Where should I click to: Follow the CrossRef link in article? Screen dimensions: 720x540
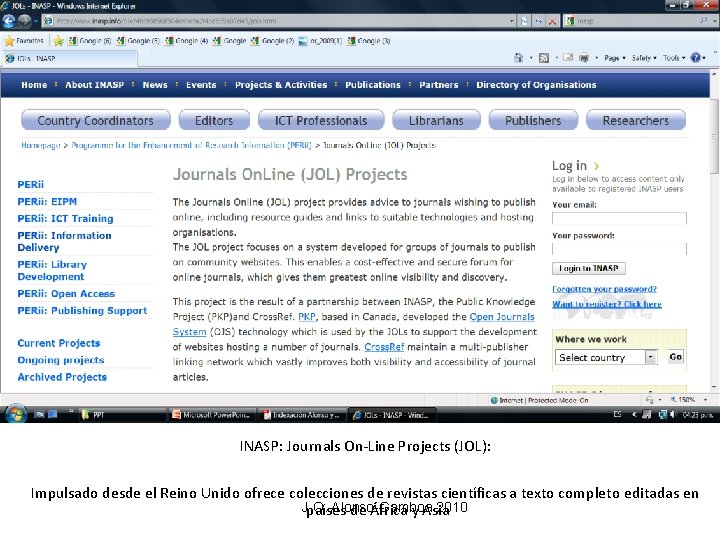click(384, 347)
